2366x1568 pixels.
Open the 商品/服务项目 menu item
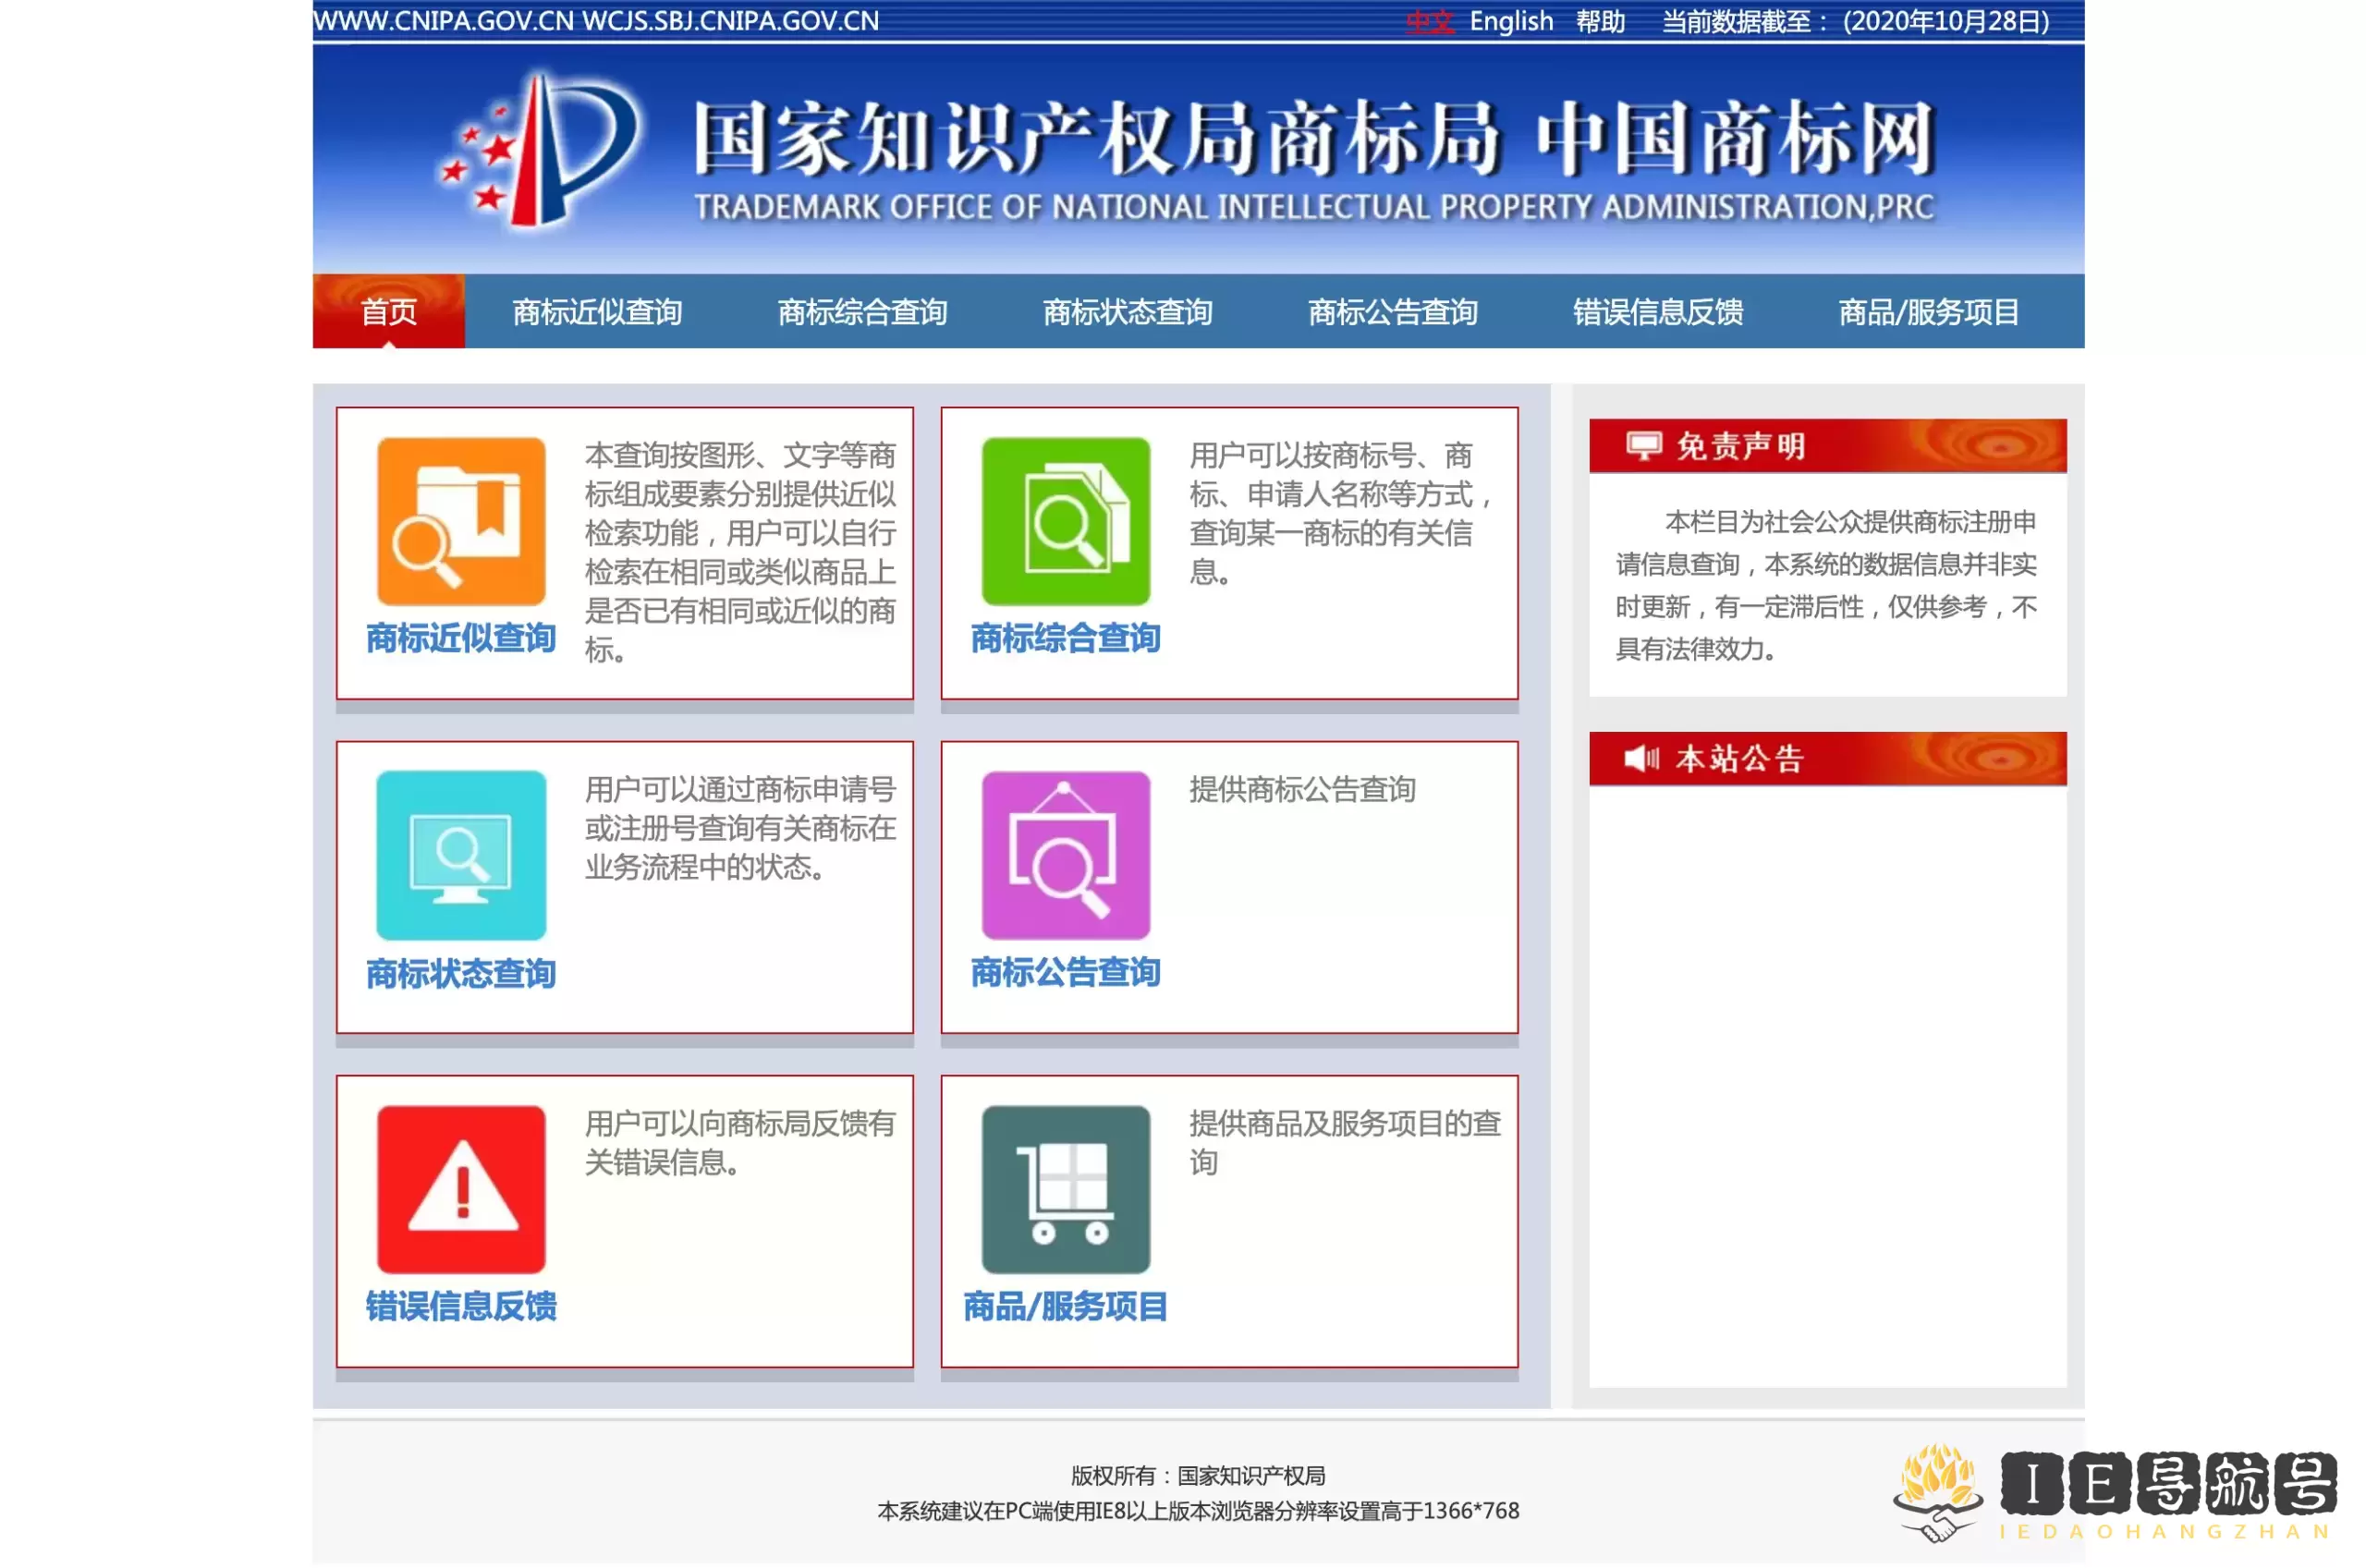tap(1928, 312)
